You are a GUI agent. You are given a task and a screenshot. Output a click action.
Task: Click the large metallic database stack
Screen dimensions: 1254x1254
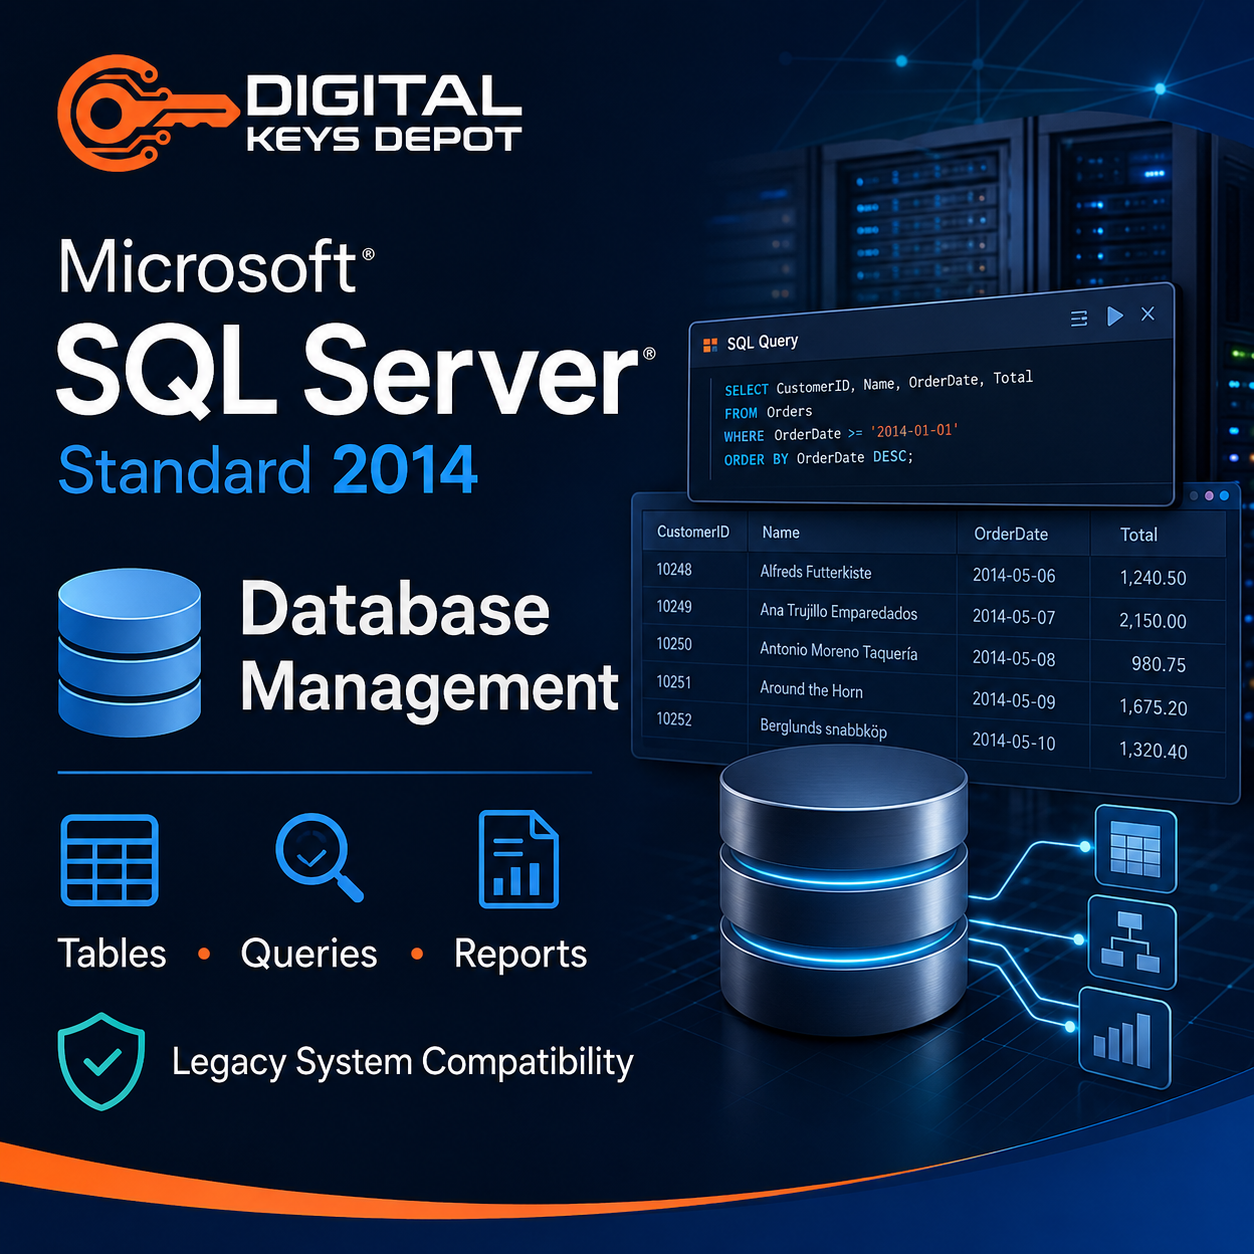tap(843, 890)
